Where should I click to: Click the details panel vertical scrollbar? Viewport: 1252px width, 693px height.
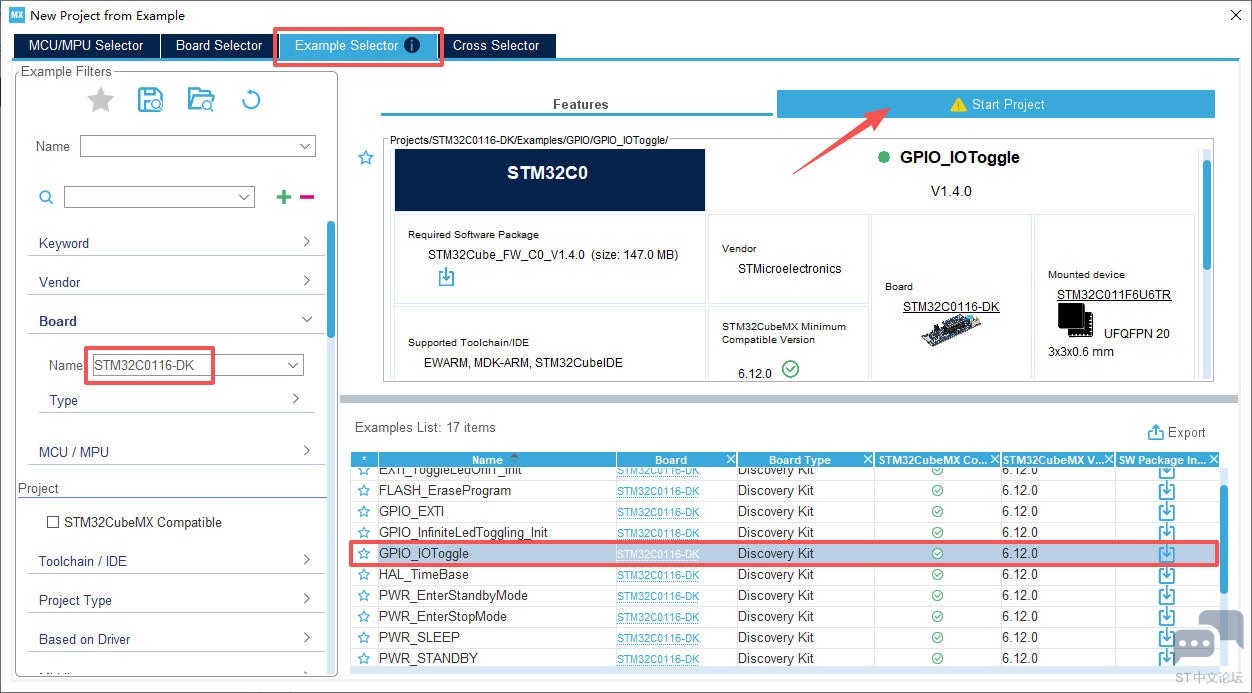(1206, 215)
